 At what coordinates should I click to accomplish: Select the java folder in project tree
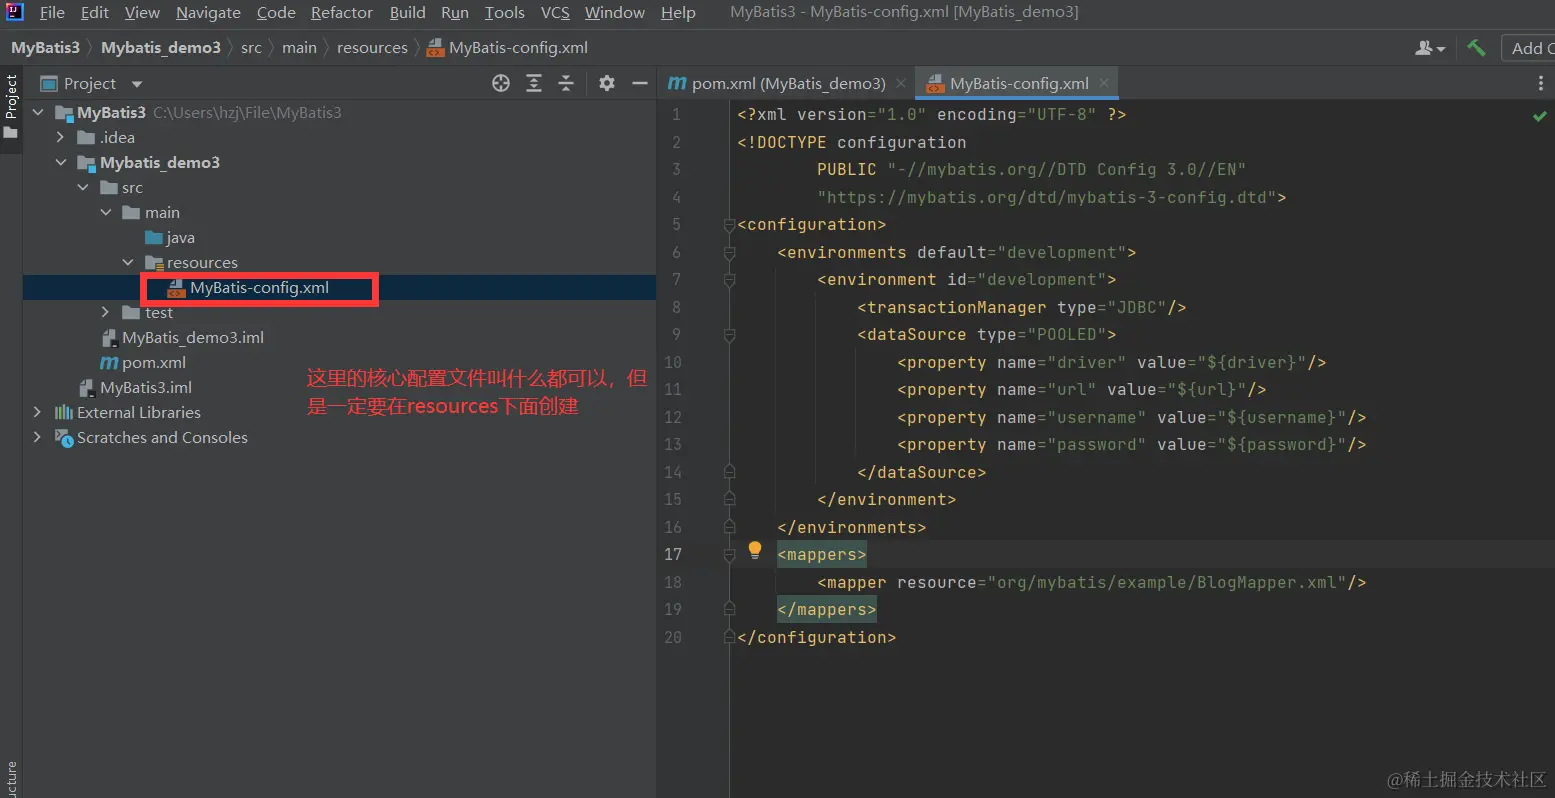point(169,237)
